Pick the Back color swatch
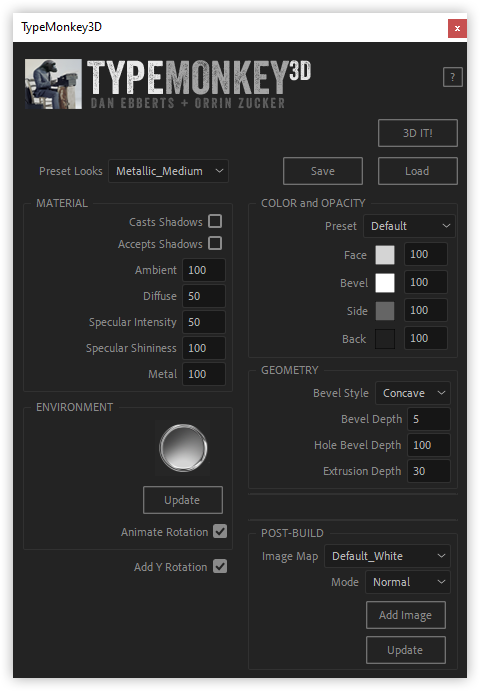This screenshot has height=691, width=480. click(x=385, y=339)
